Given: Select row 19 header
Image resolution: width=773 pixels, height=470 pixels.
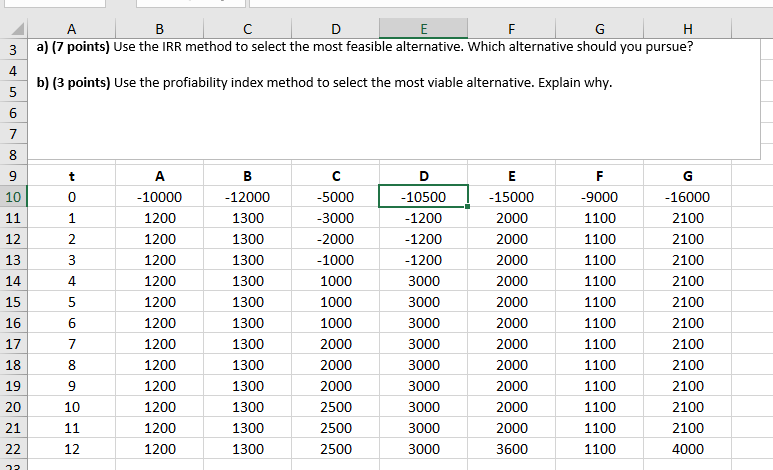Looking at the screenshot, I should tap(13, 386).
